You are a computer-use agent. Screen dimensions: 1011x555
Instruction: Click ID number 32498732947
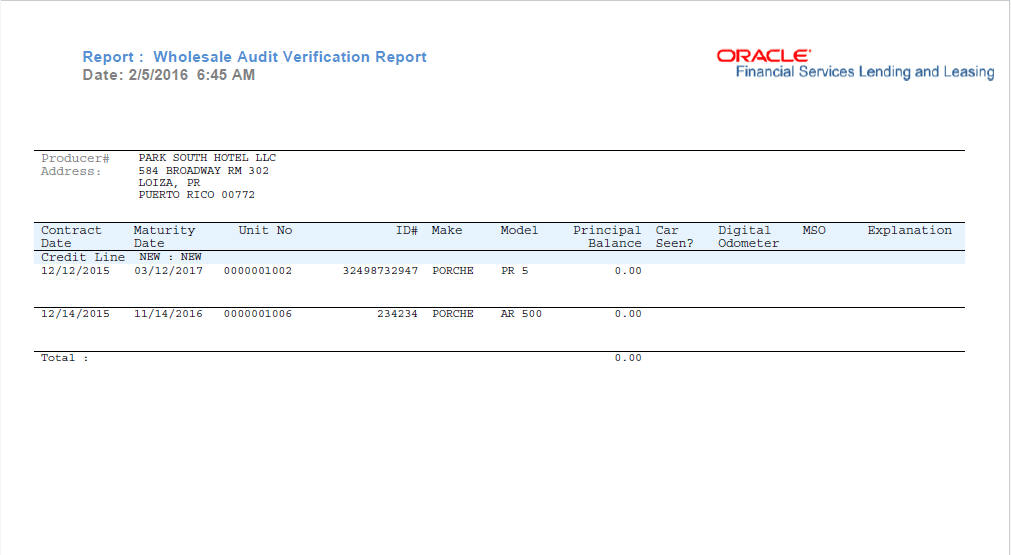coord(380,271)
